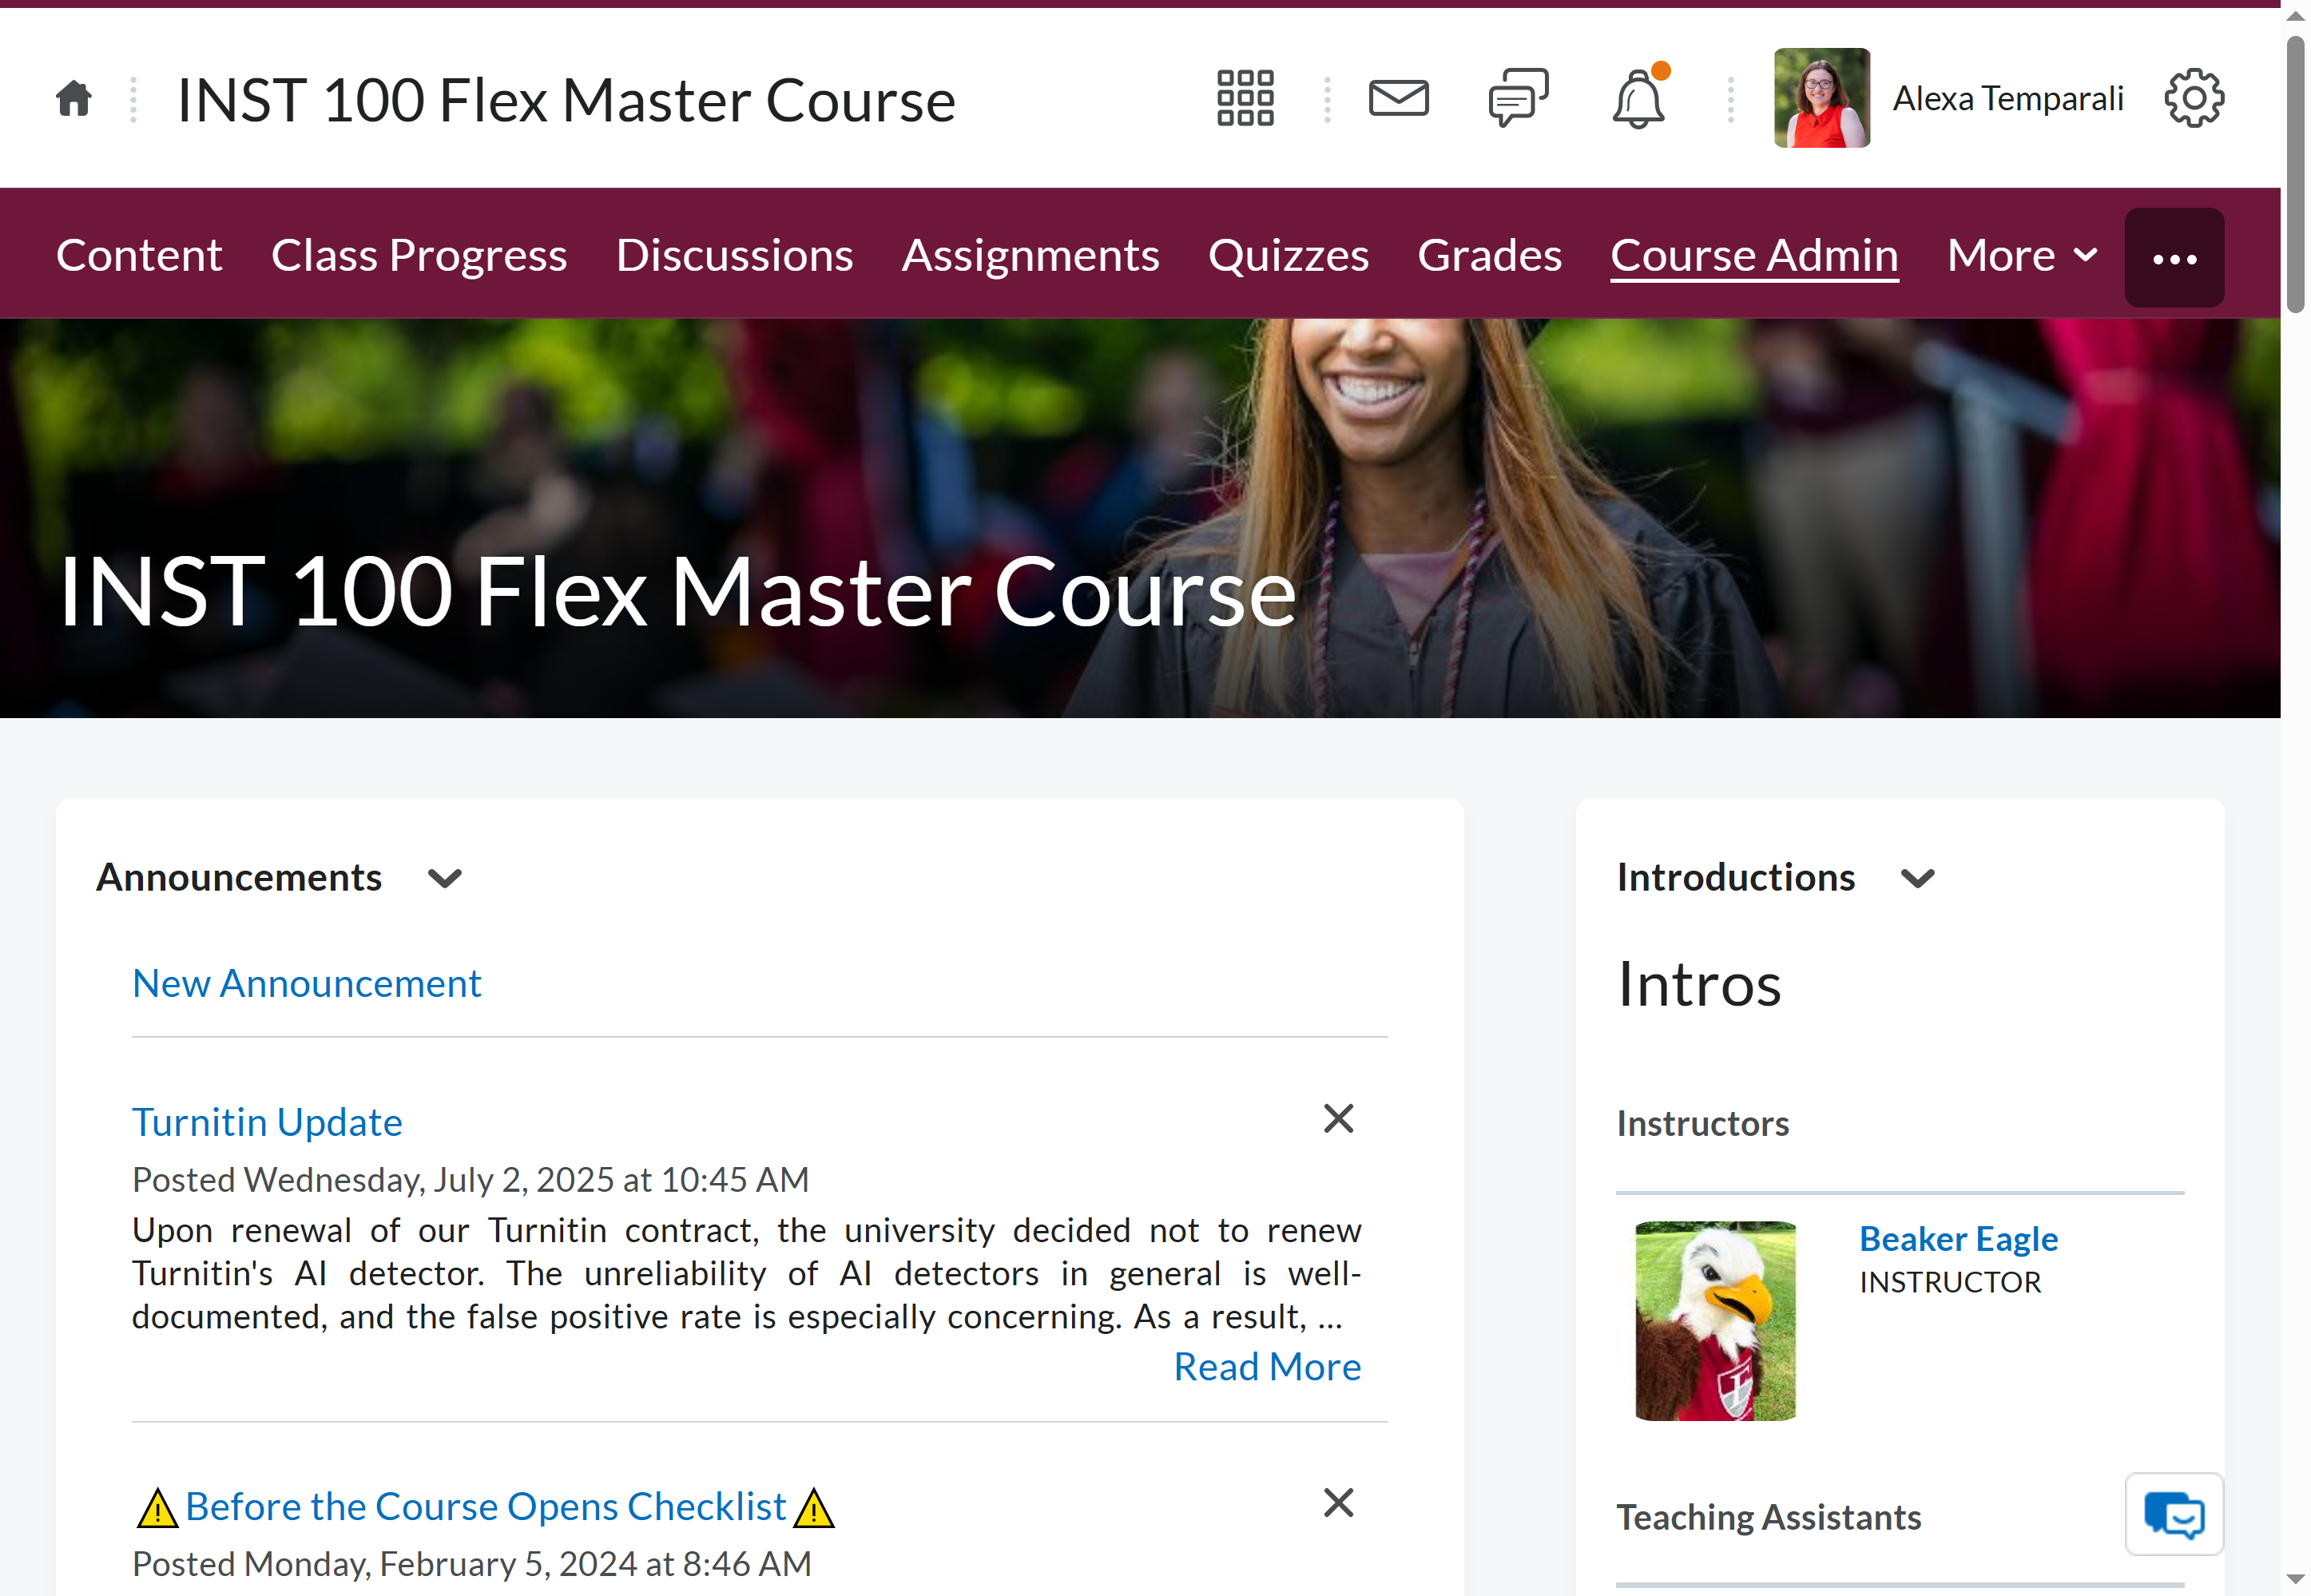Expand the Announcements widget menu chevron
The image size is (2311, 1596).
(x=445, y=878)
